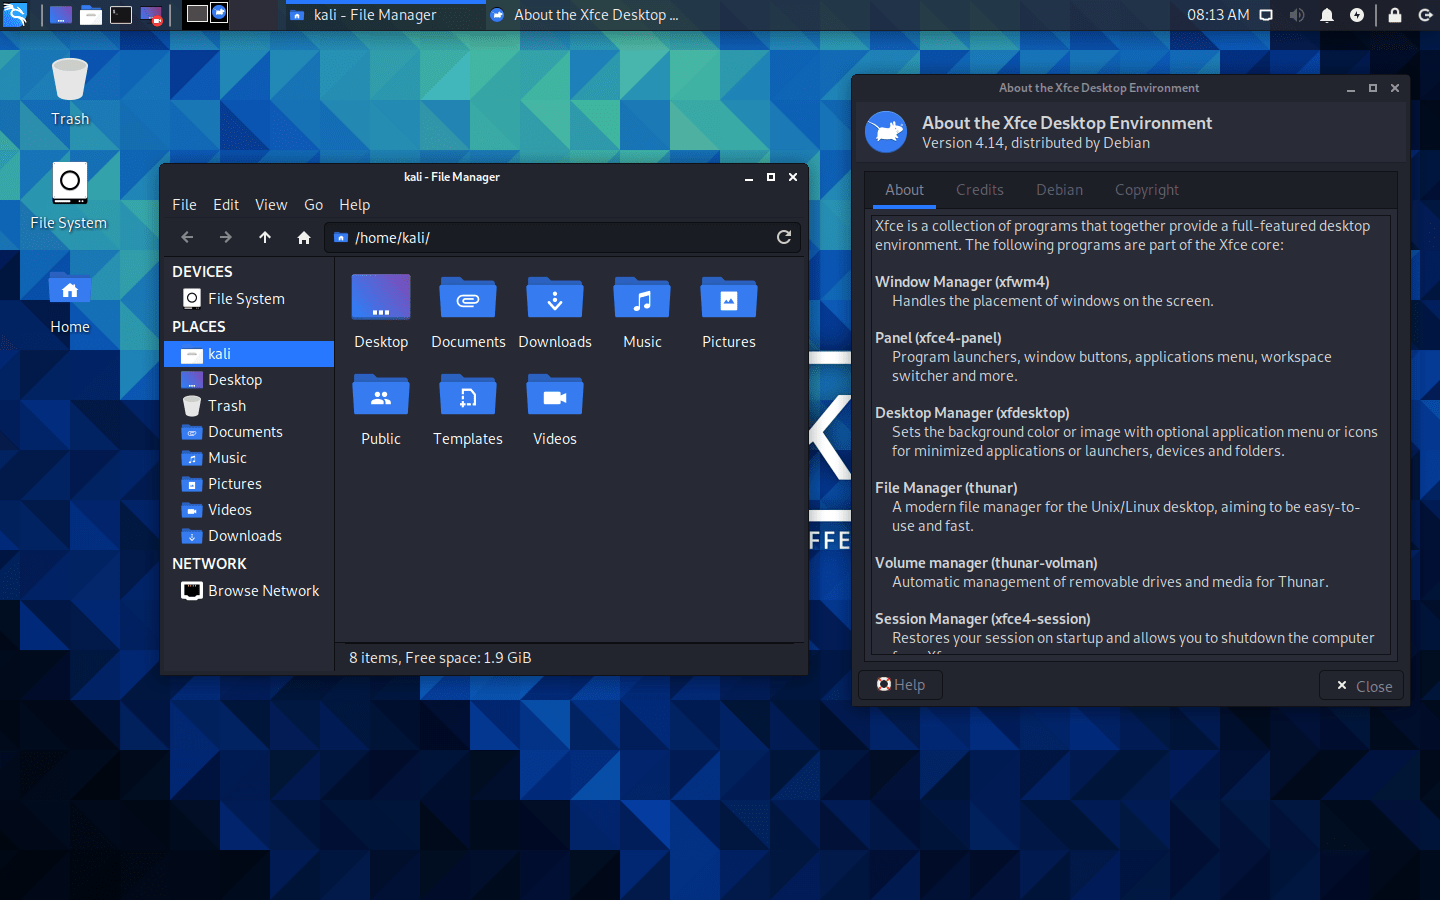
Task: Activate About the Xfce Desktop taskbar button
Action: 585,15
